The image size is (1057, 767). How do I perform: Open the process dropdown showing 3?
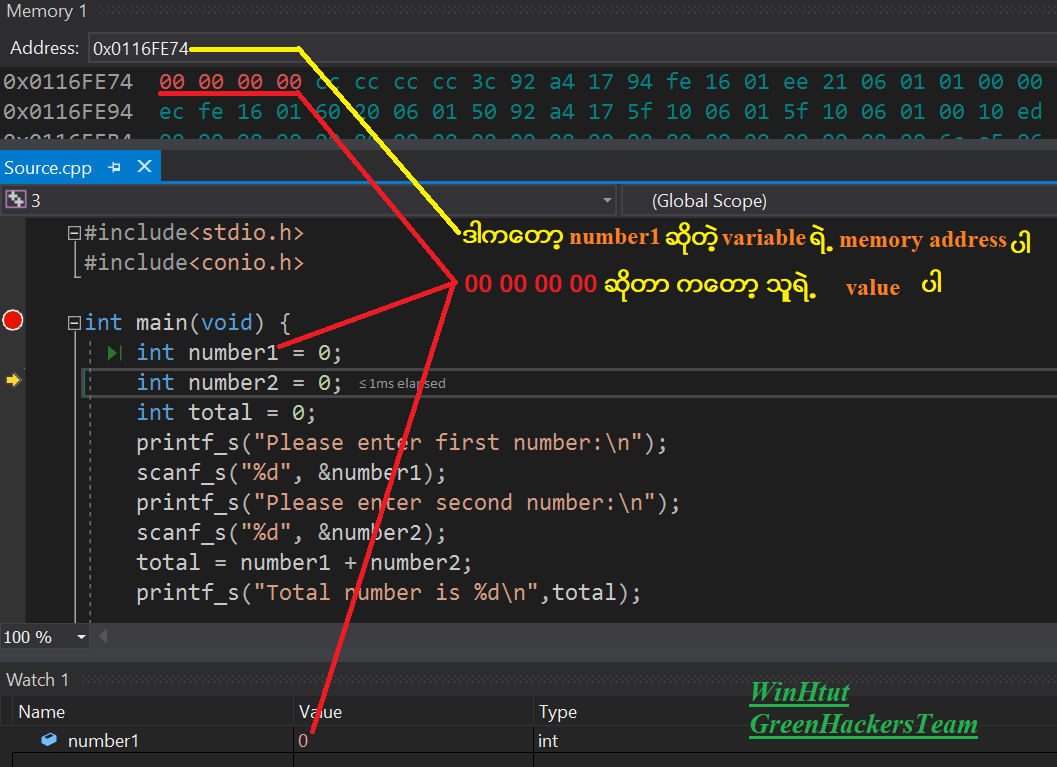point(609,200)
